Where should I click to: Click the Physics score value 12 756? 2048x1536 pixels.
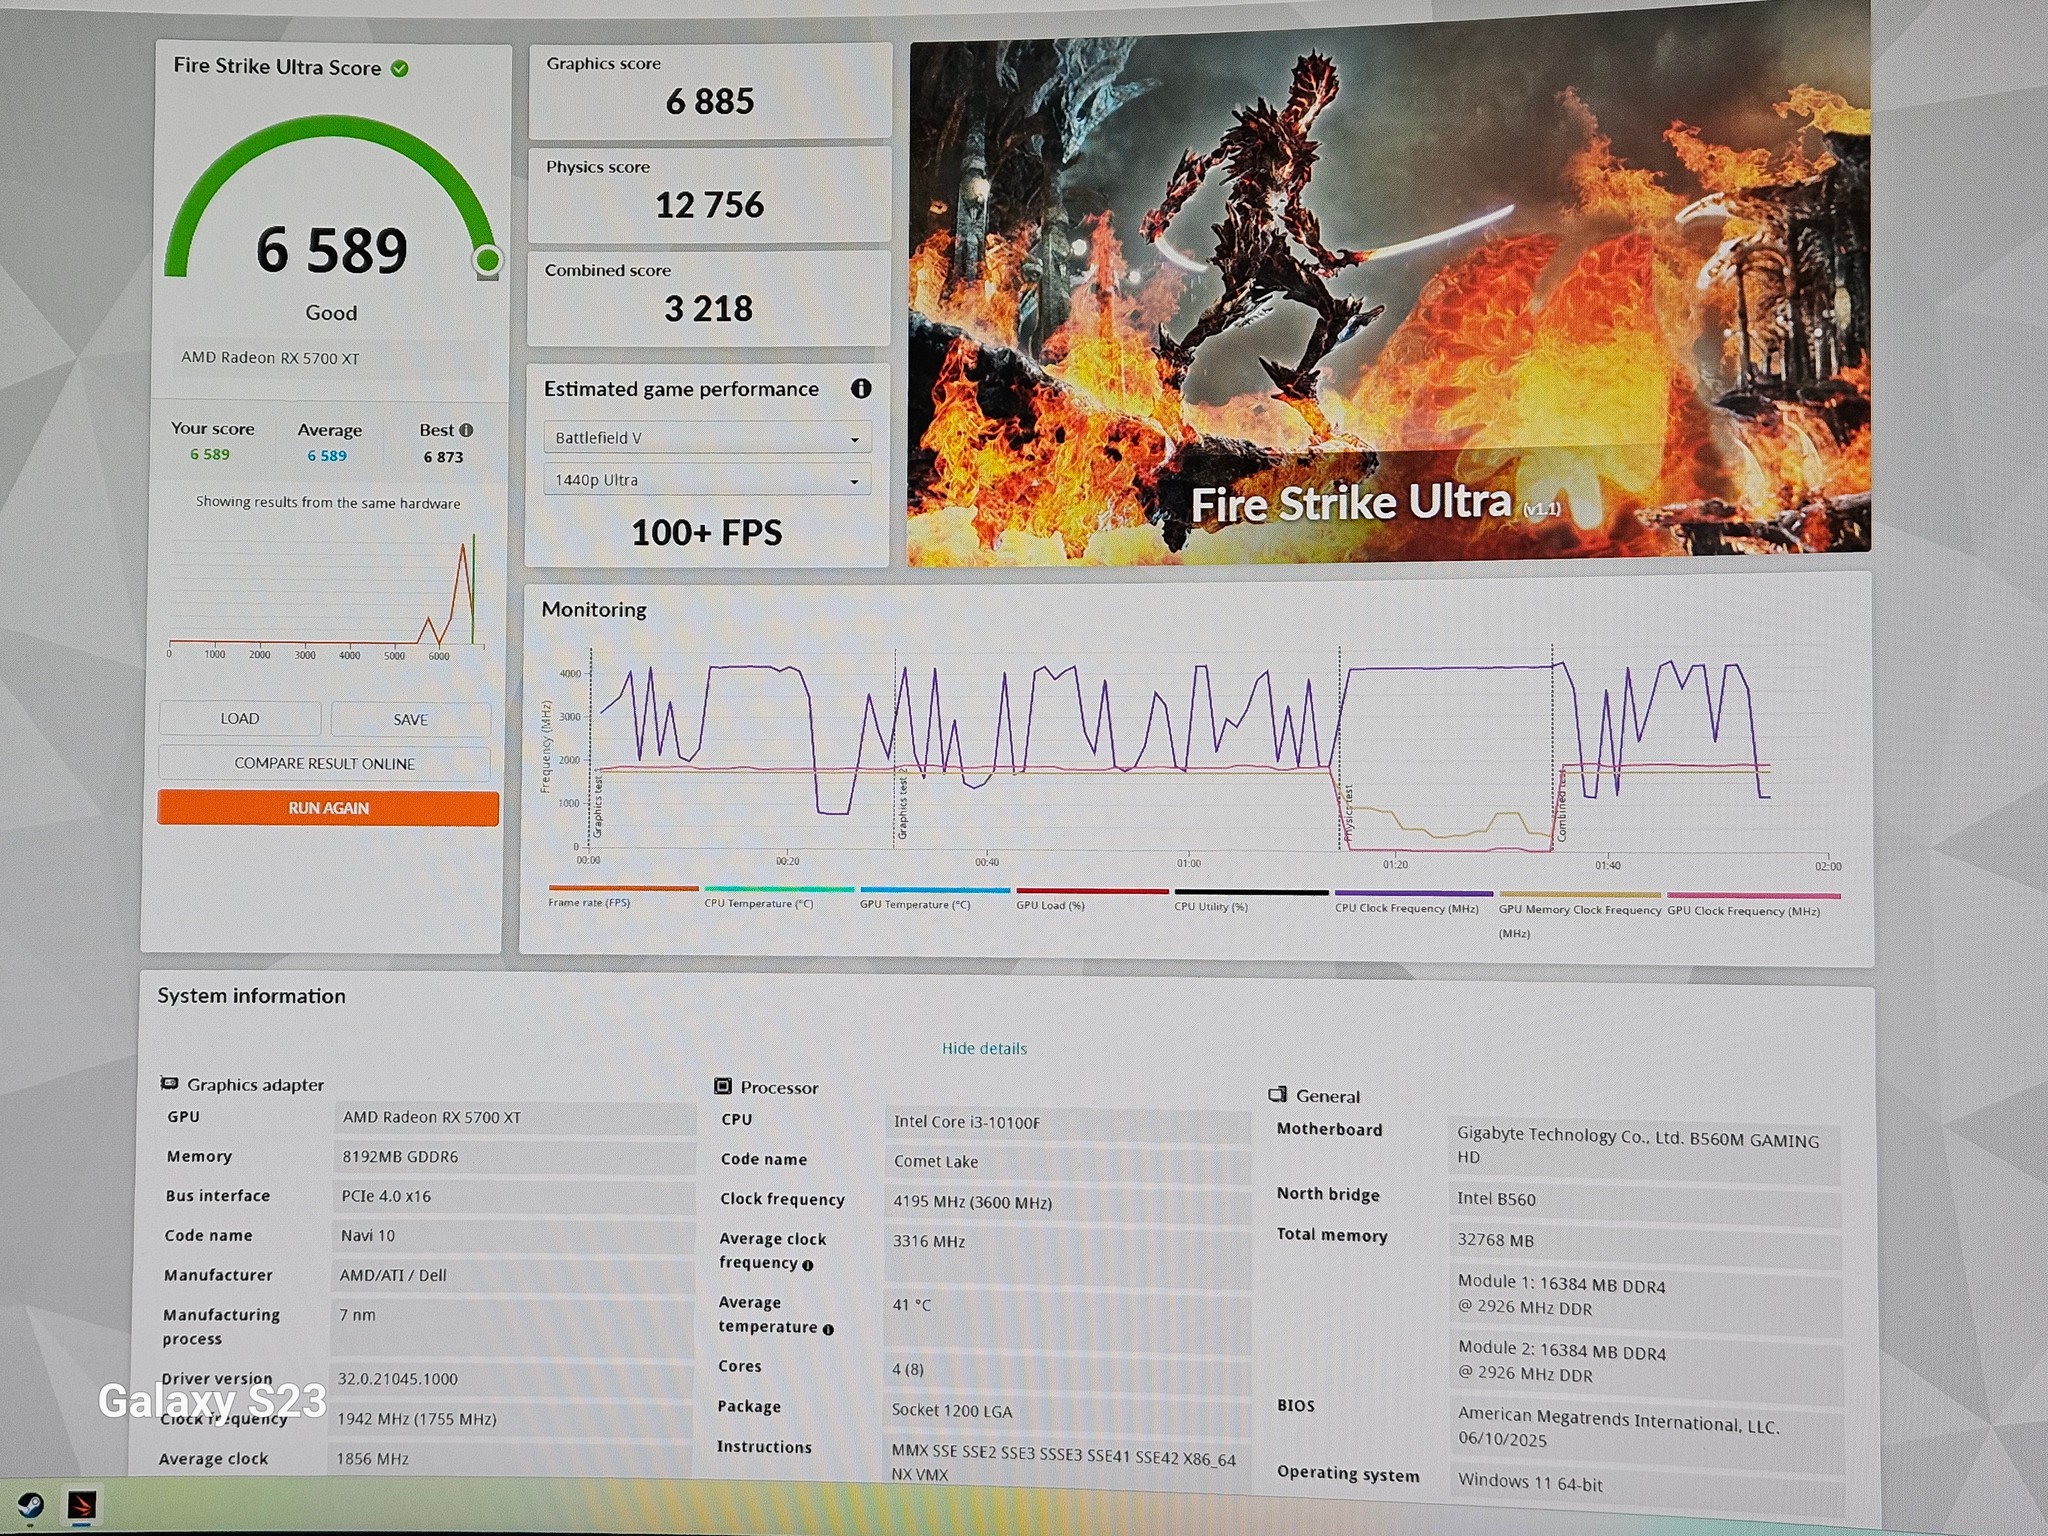tap(709, 205)
